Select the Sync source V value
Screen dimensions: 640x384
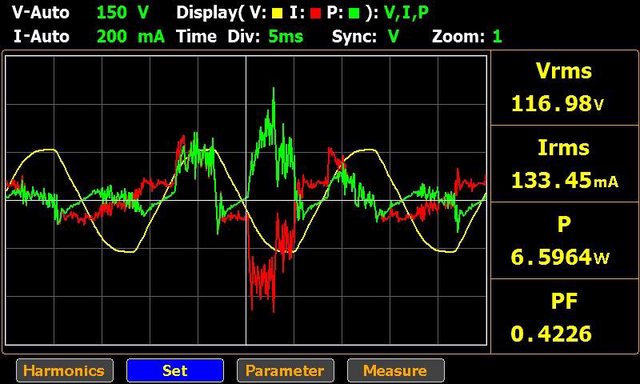tap(393, 37)
